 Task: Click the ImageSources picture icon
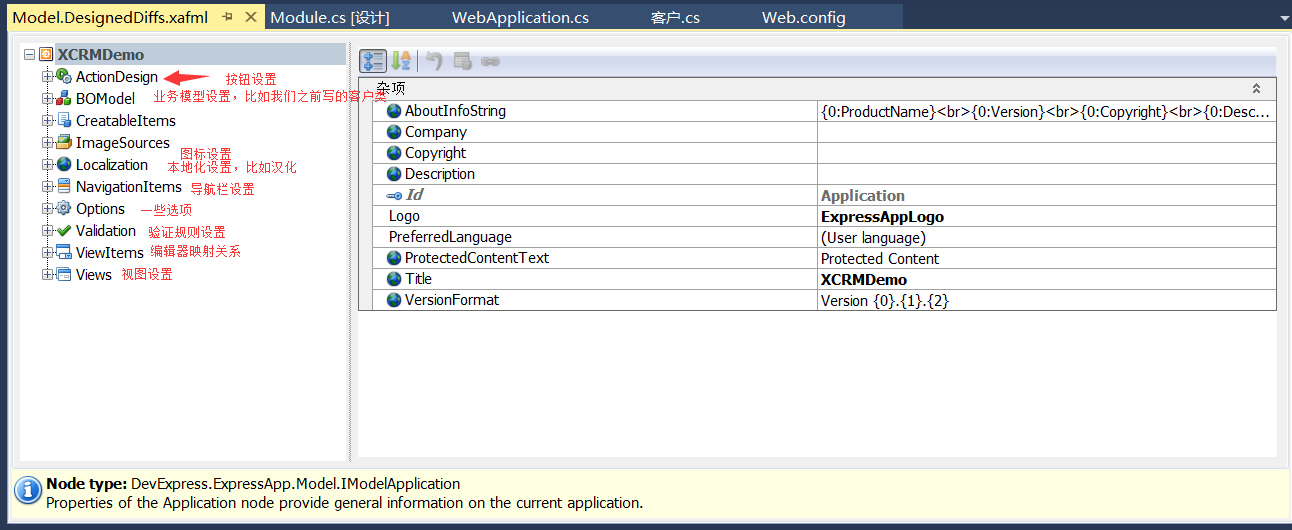coord(64,143)
